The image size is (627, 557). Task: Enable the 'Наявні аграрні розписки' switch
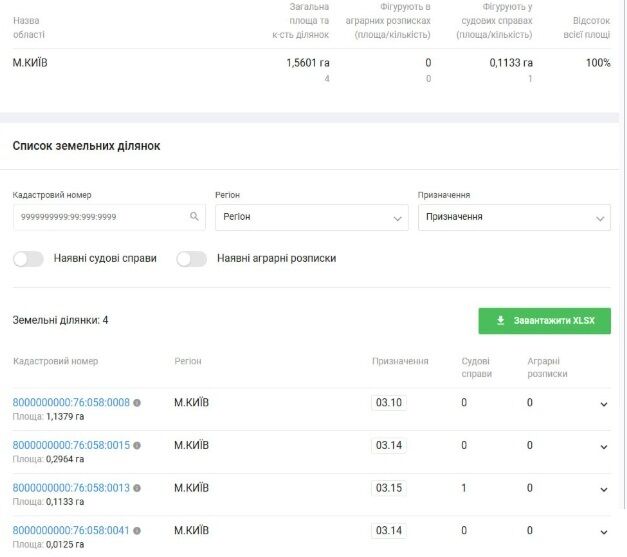tap(191, 259)
